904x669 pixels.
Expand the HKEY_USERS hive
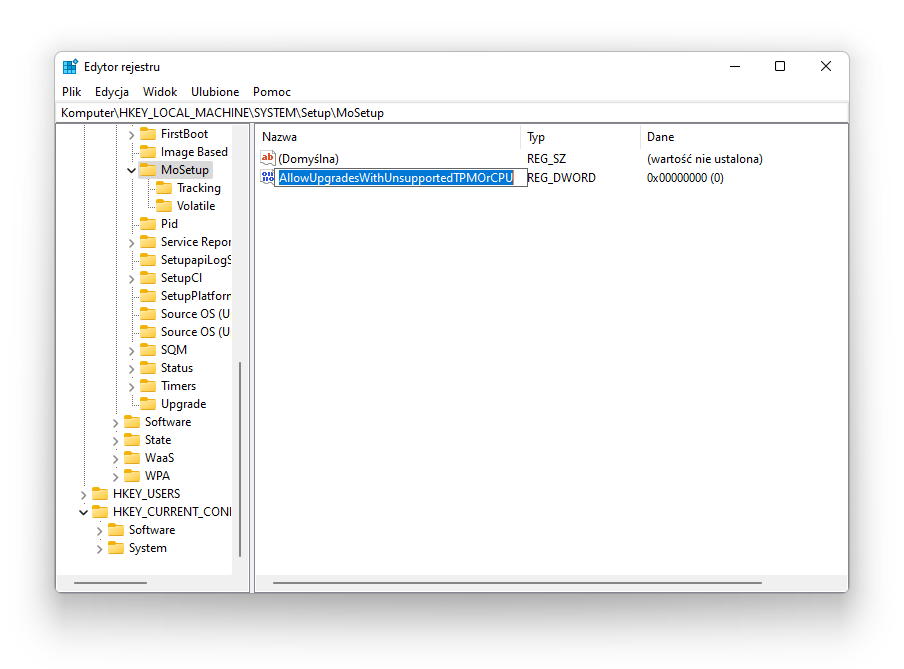[84, 495]
